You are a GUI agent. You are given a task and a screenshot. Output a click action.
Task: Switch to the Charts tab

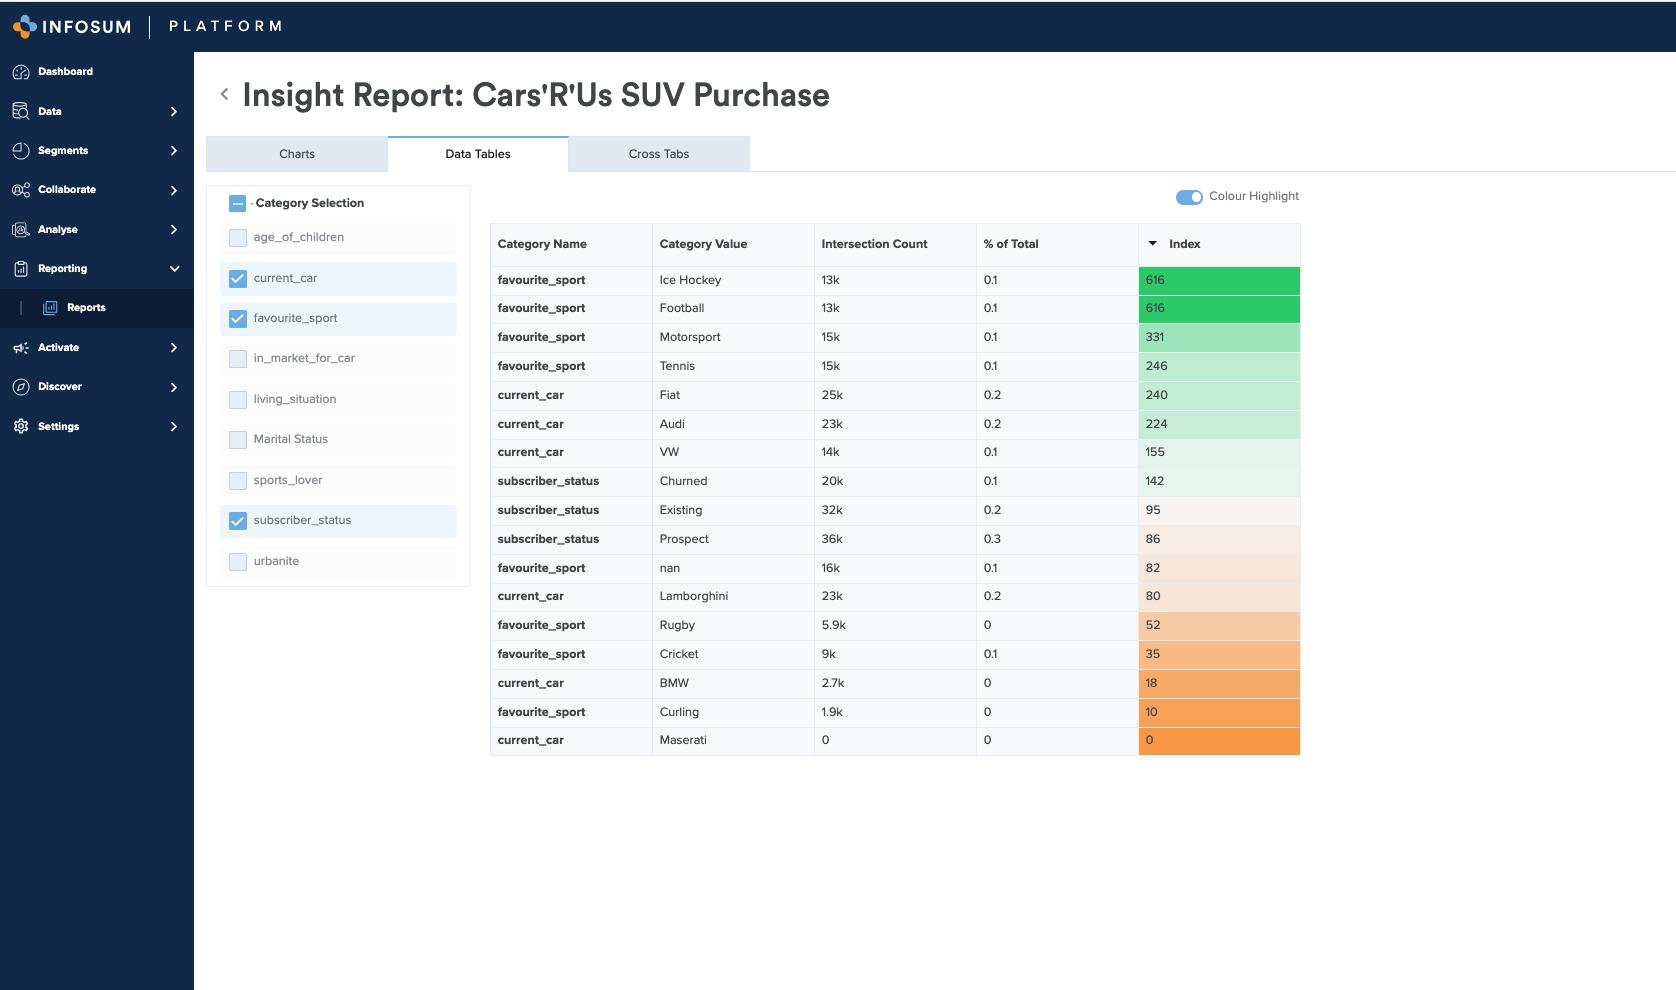click(x=297, y=154)
